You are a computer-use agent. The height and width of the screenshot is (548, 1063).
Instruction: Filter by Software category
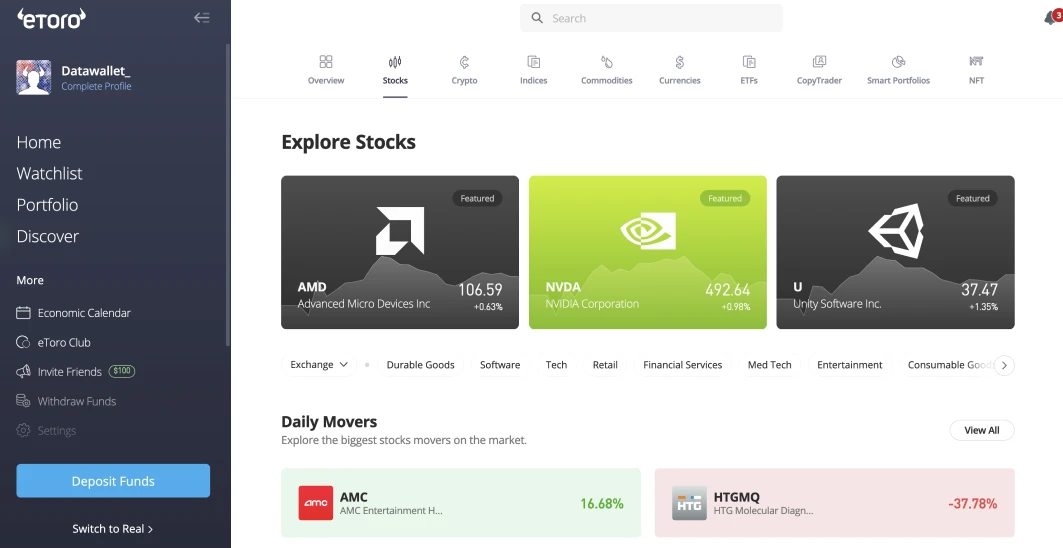tap(500, 365)
